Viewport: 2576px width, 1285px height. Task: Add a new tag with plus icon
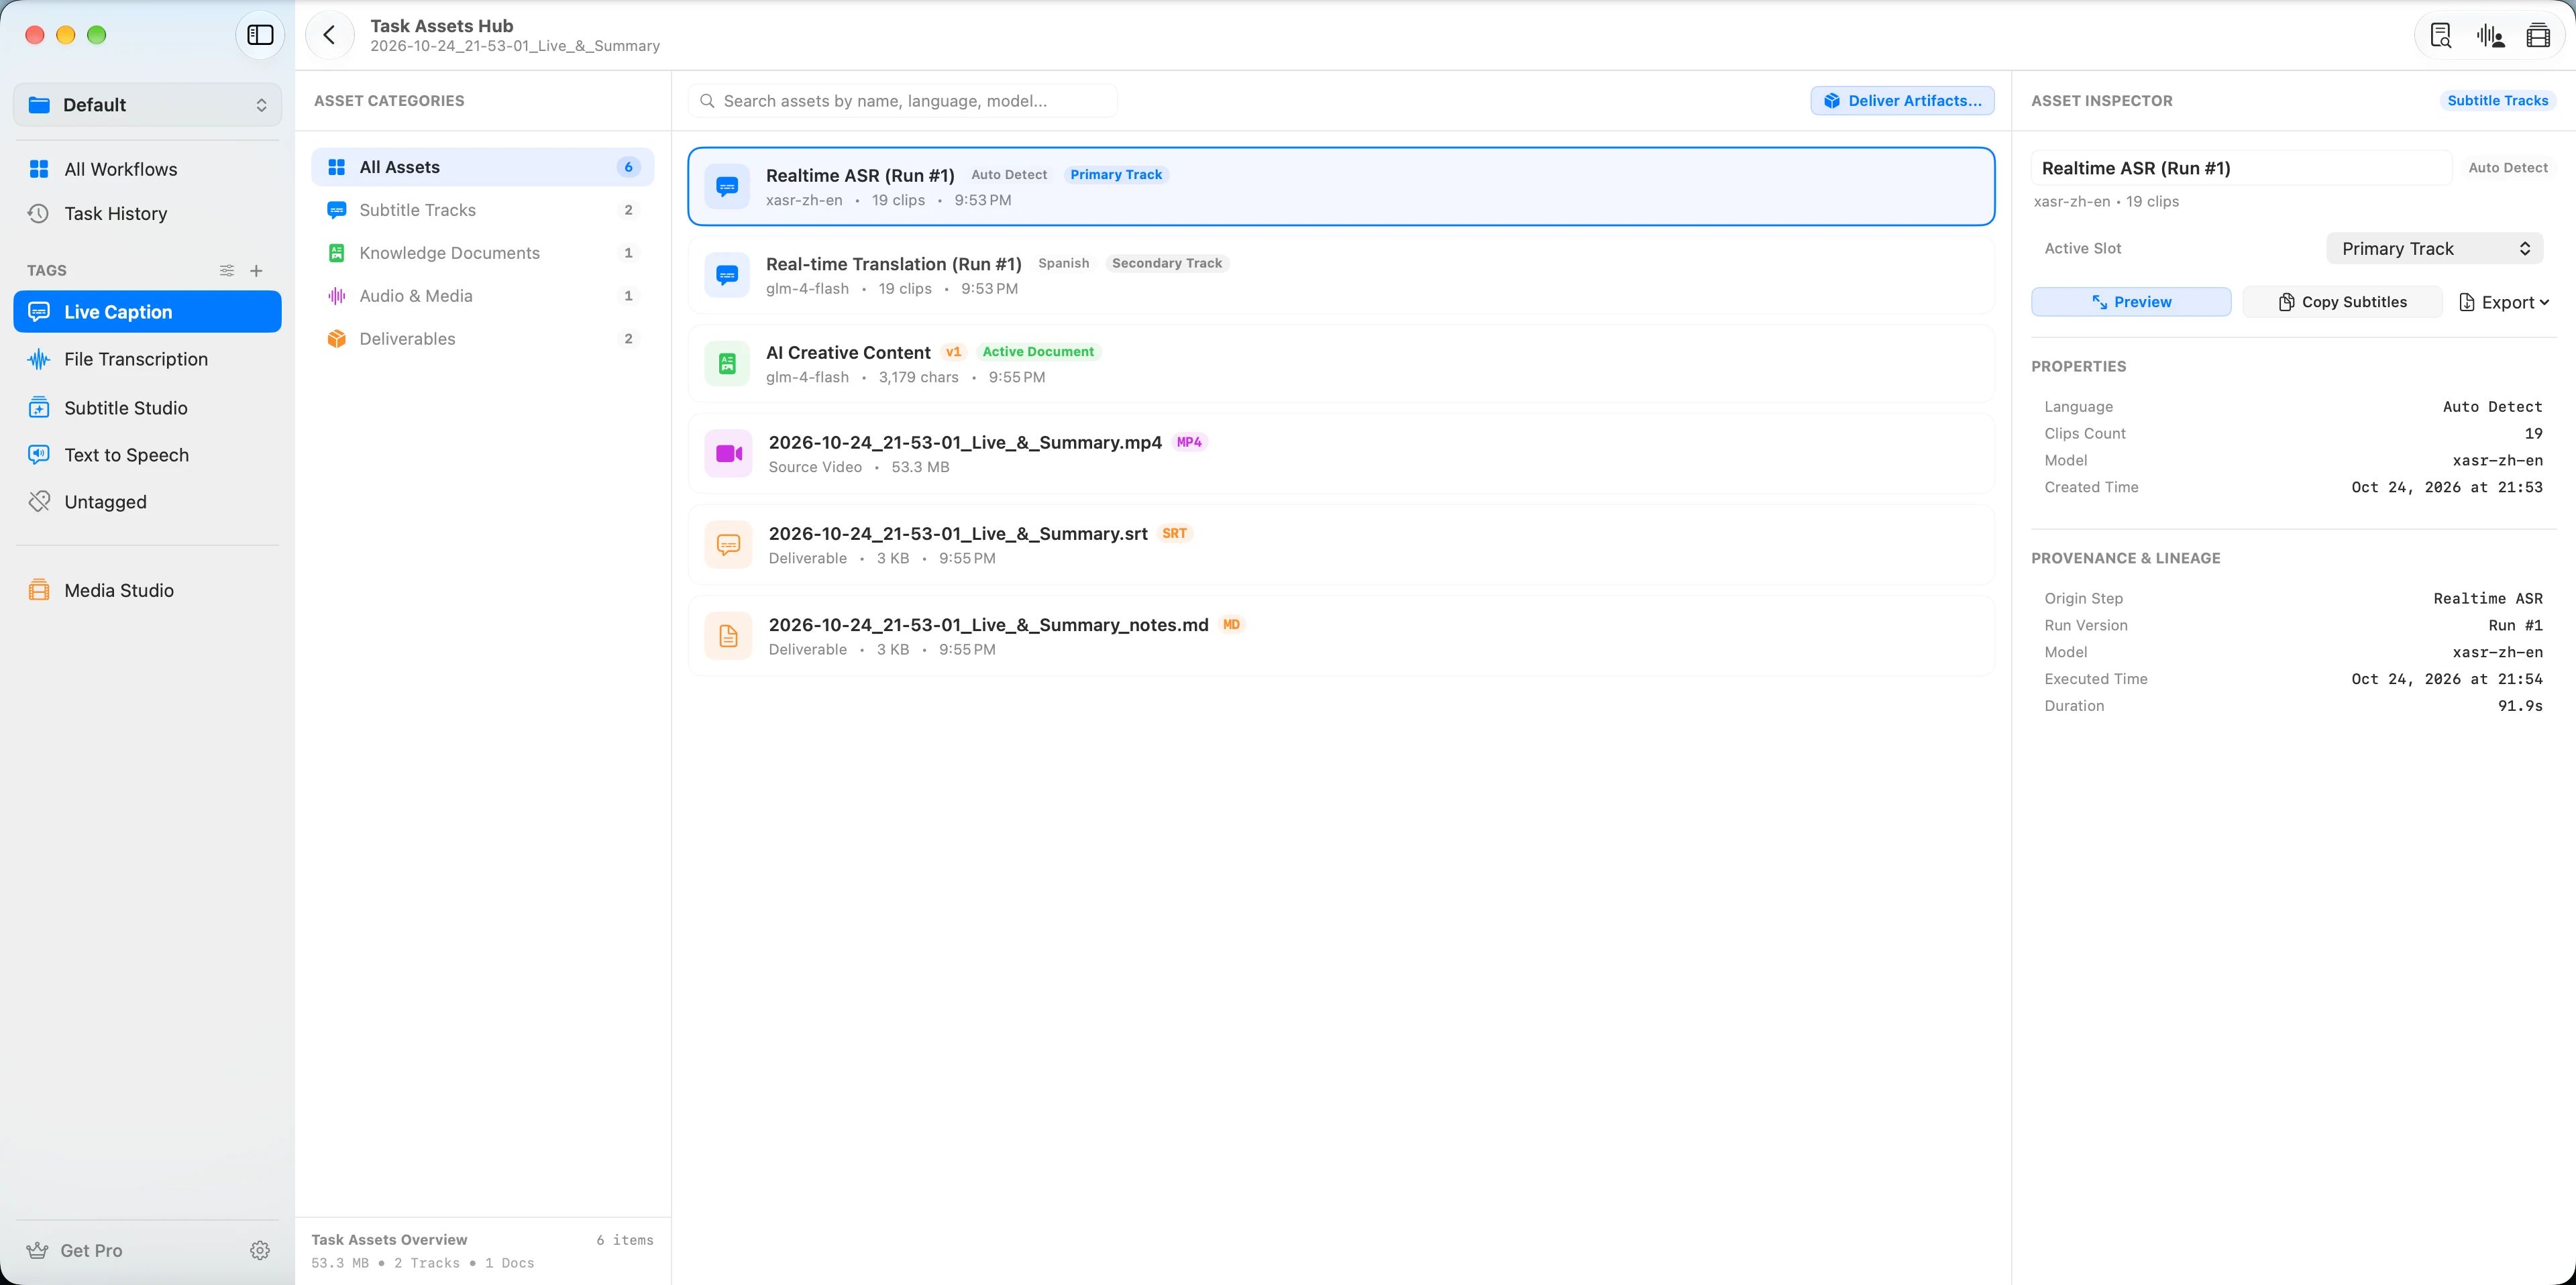tap(256, 270)
